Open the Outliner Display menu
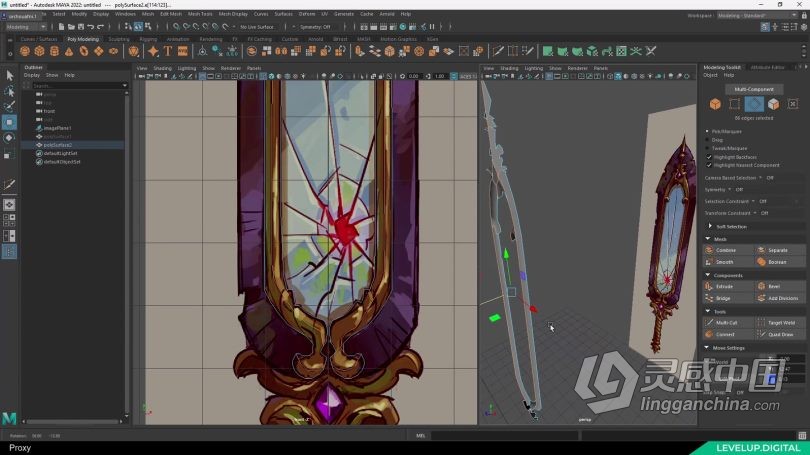 click(x=32, y=75)
